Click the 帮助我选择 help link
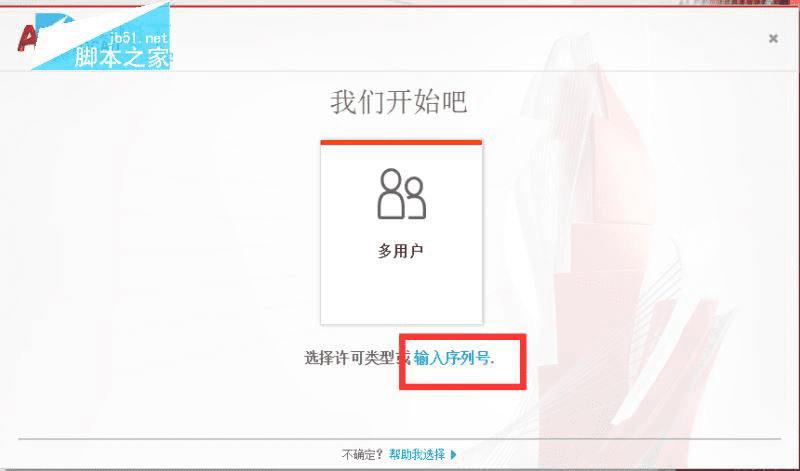This screenshot has height=471, width=800. [417, 454]
